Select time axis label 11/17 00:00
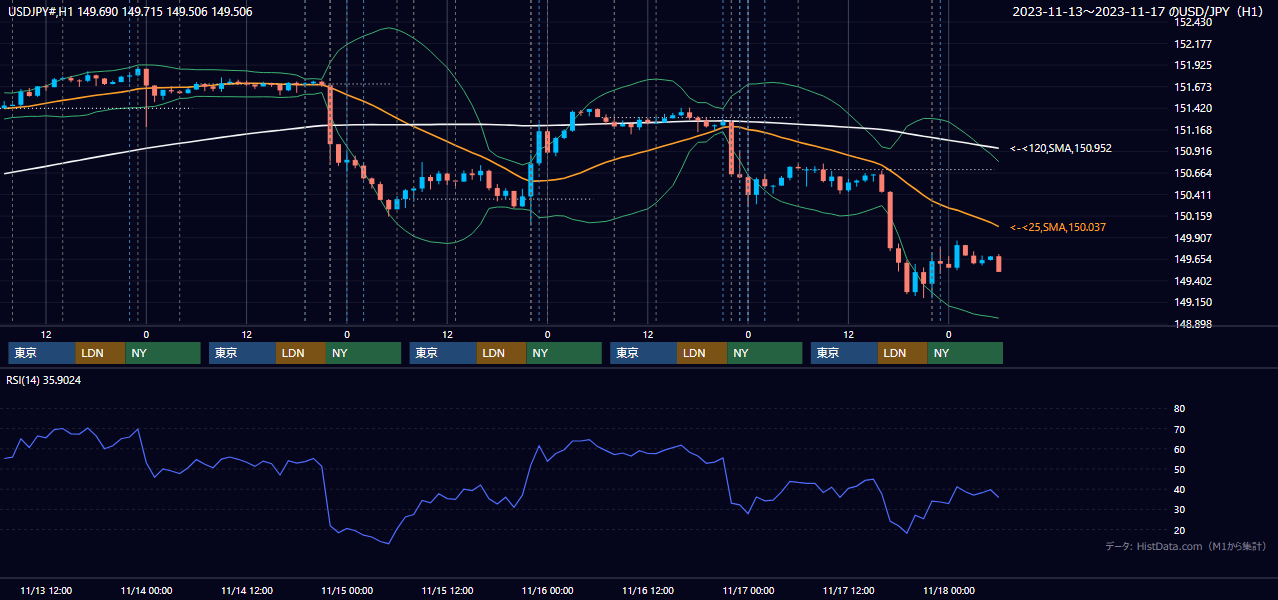Viewport: 1278px width, 600px height. 748,590
